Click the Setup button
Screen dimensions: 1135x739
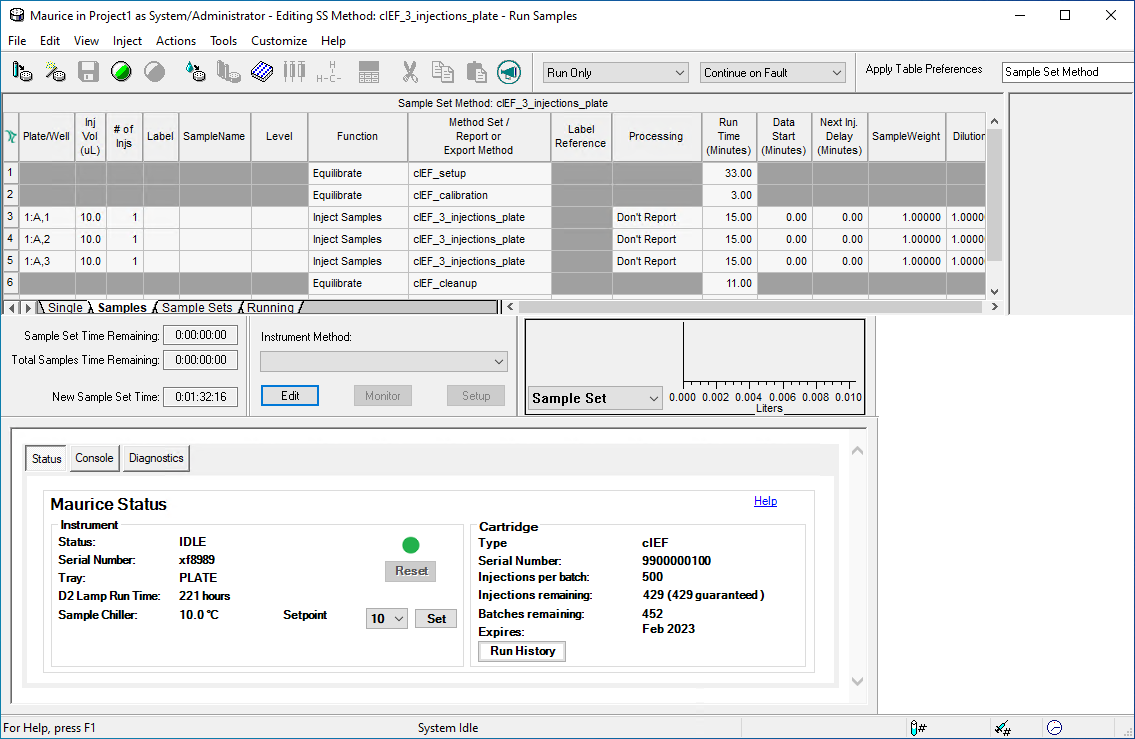476,396
